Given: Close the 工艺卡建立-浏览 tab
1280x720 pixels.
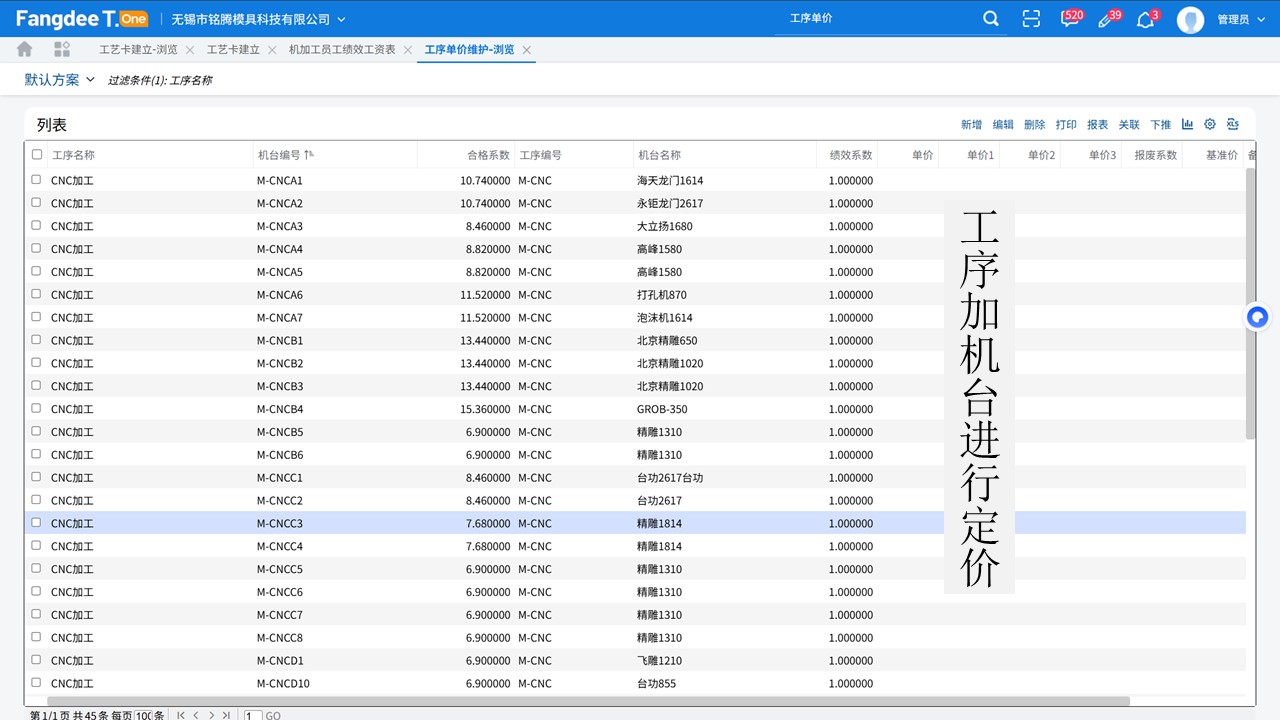Looking at the screenshot, I should (x=190, y=50).
